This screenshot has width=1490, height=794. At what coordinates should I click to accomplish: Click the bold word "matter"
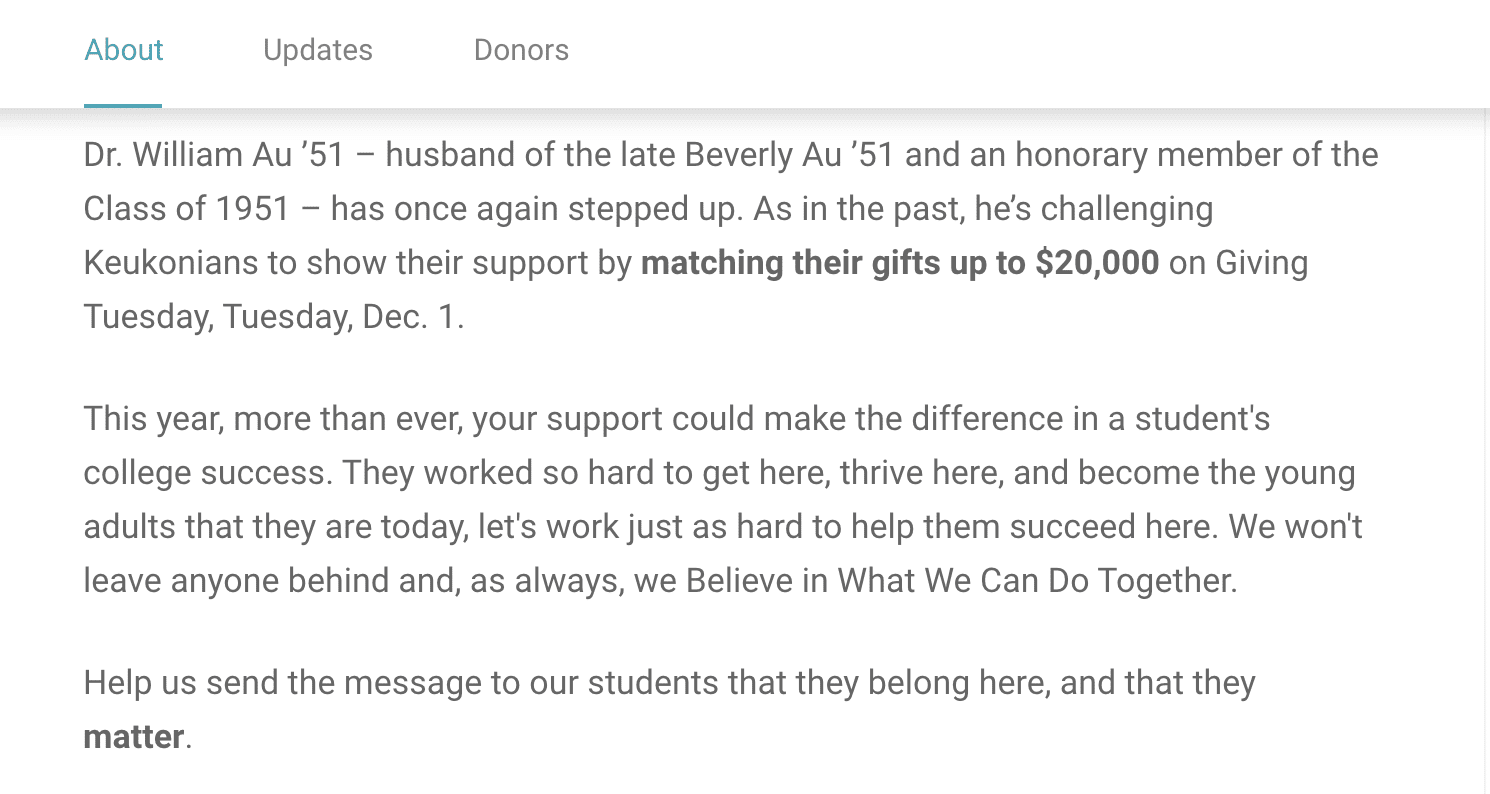[x=133, y=737]
